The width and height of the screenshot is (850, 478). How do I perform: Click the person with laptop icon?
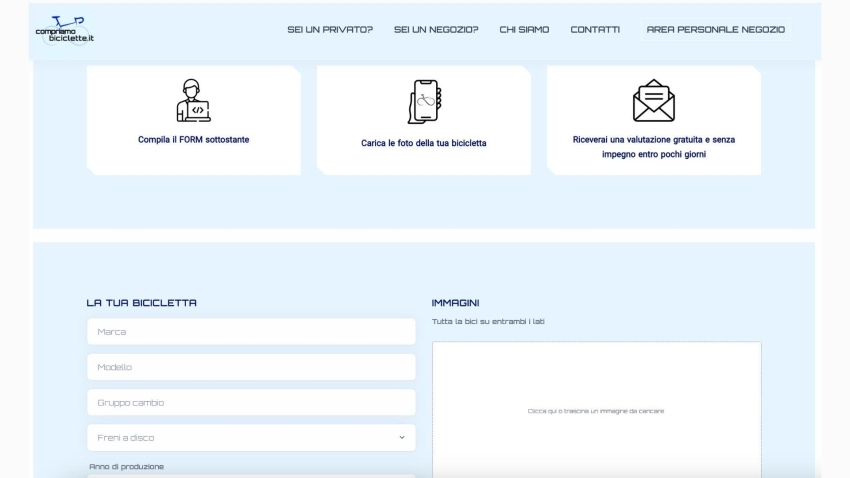[x=193, y=100]
